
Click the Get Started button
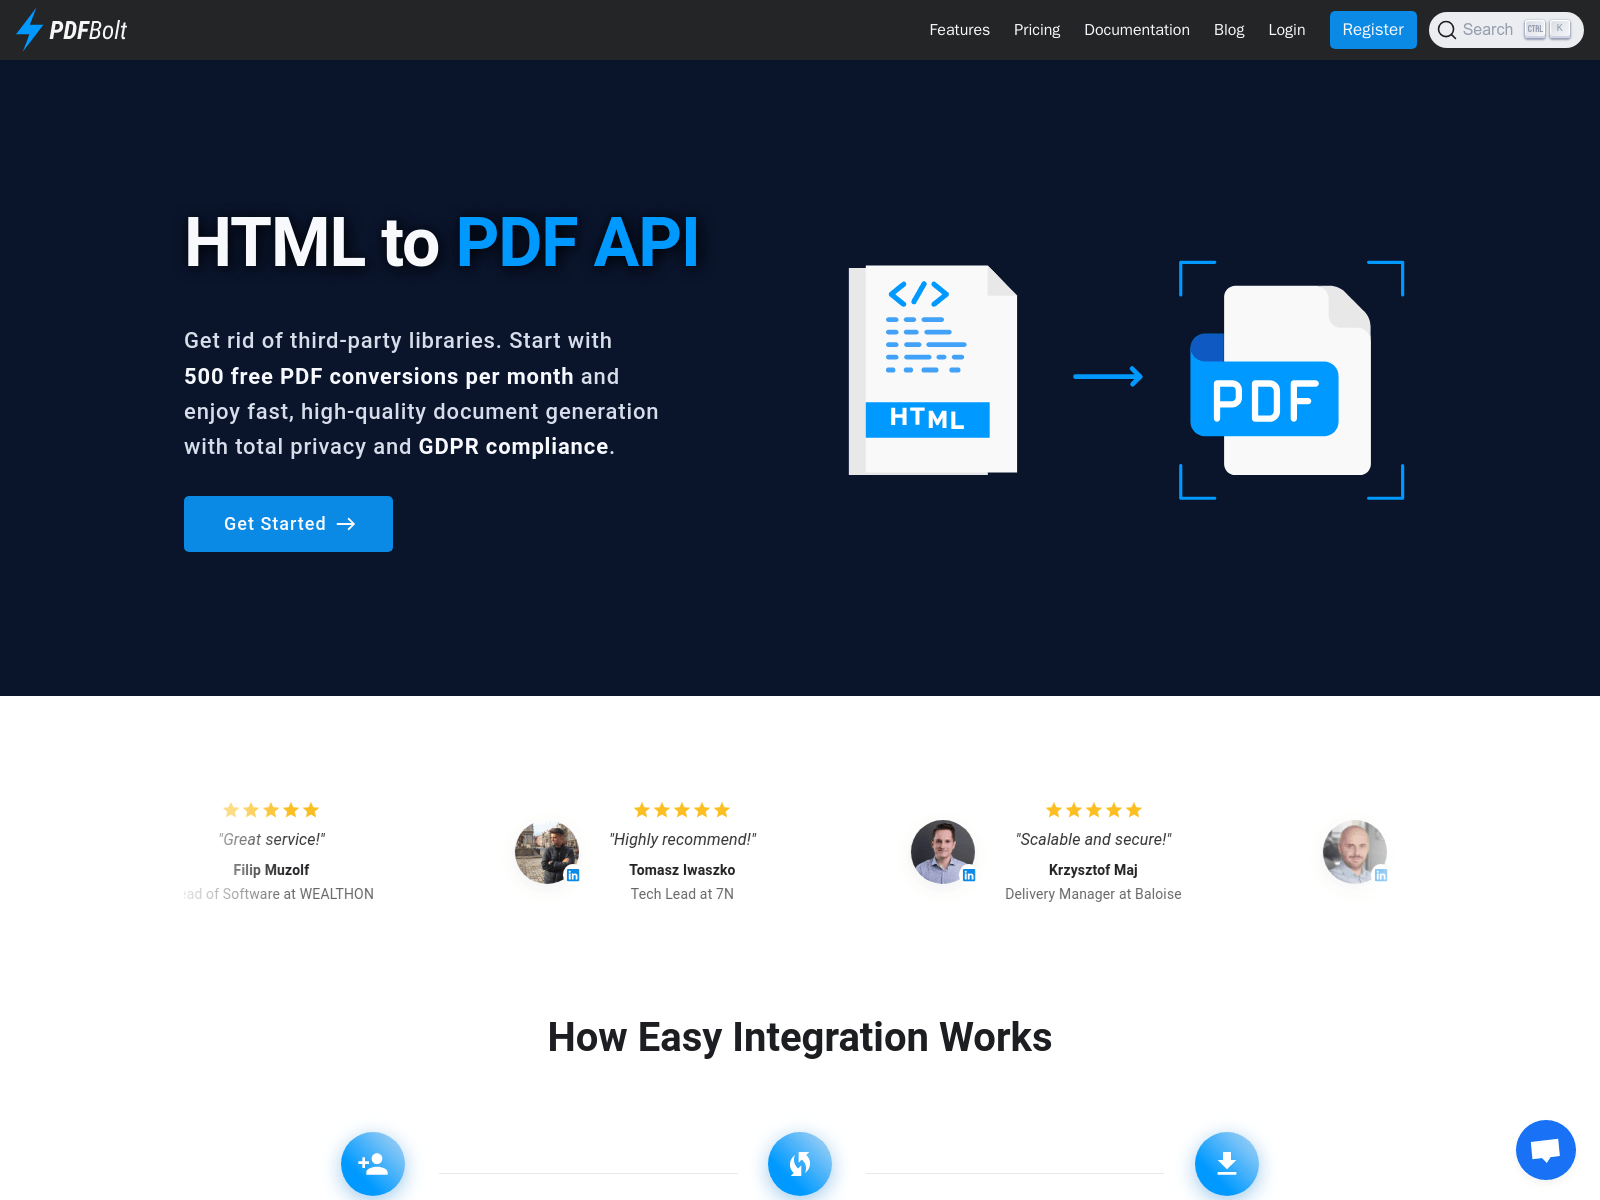288,523
